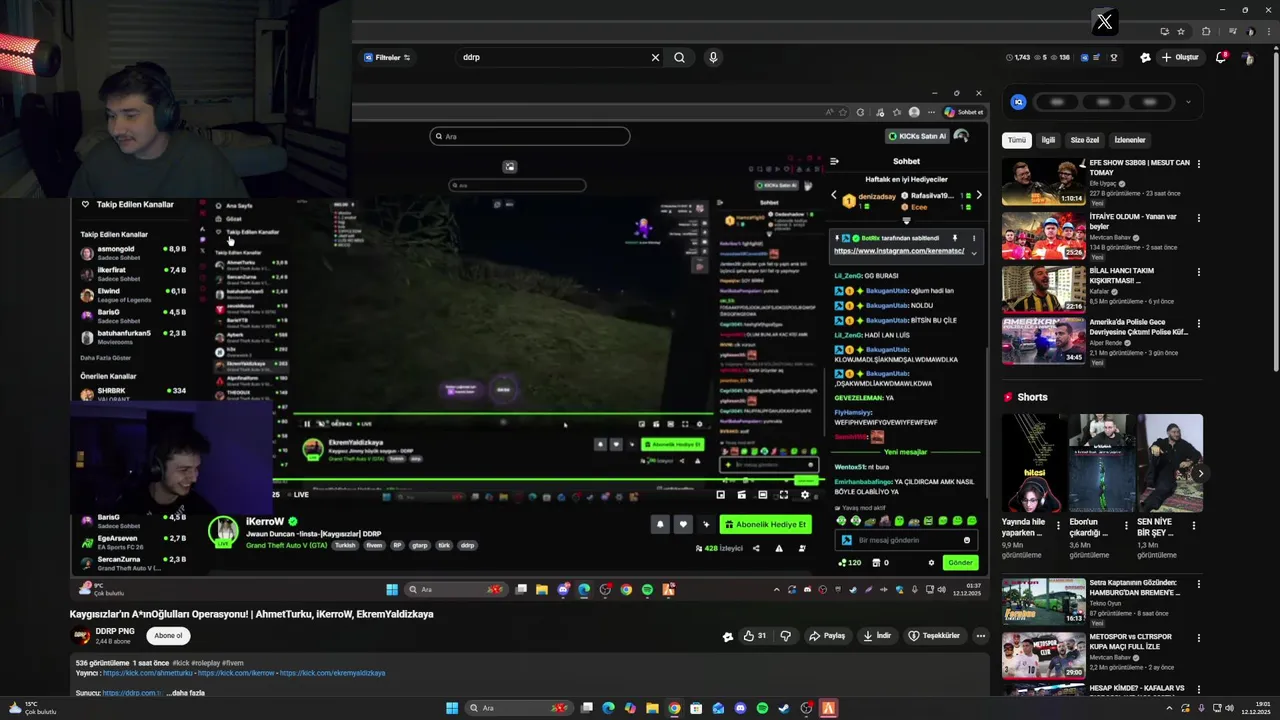Open EFE SHOW S3B08 video thumbnail
The width and height of the screenshot is (1280, 720).
tap(1043, 182)
